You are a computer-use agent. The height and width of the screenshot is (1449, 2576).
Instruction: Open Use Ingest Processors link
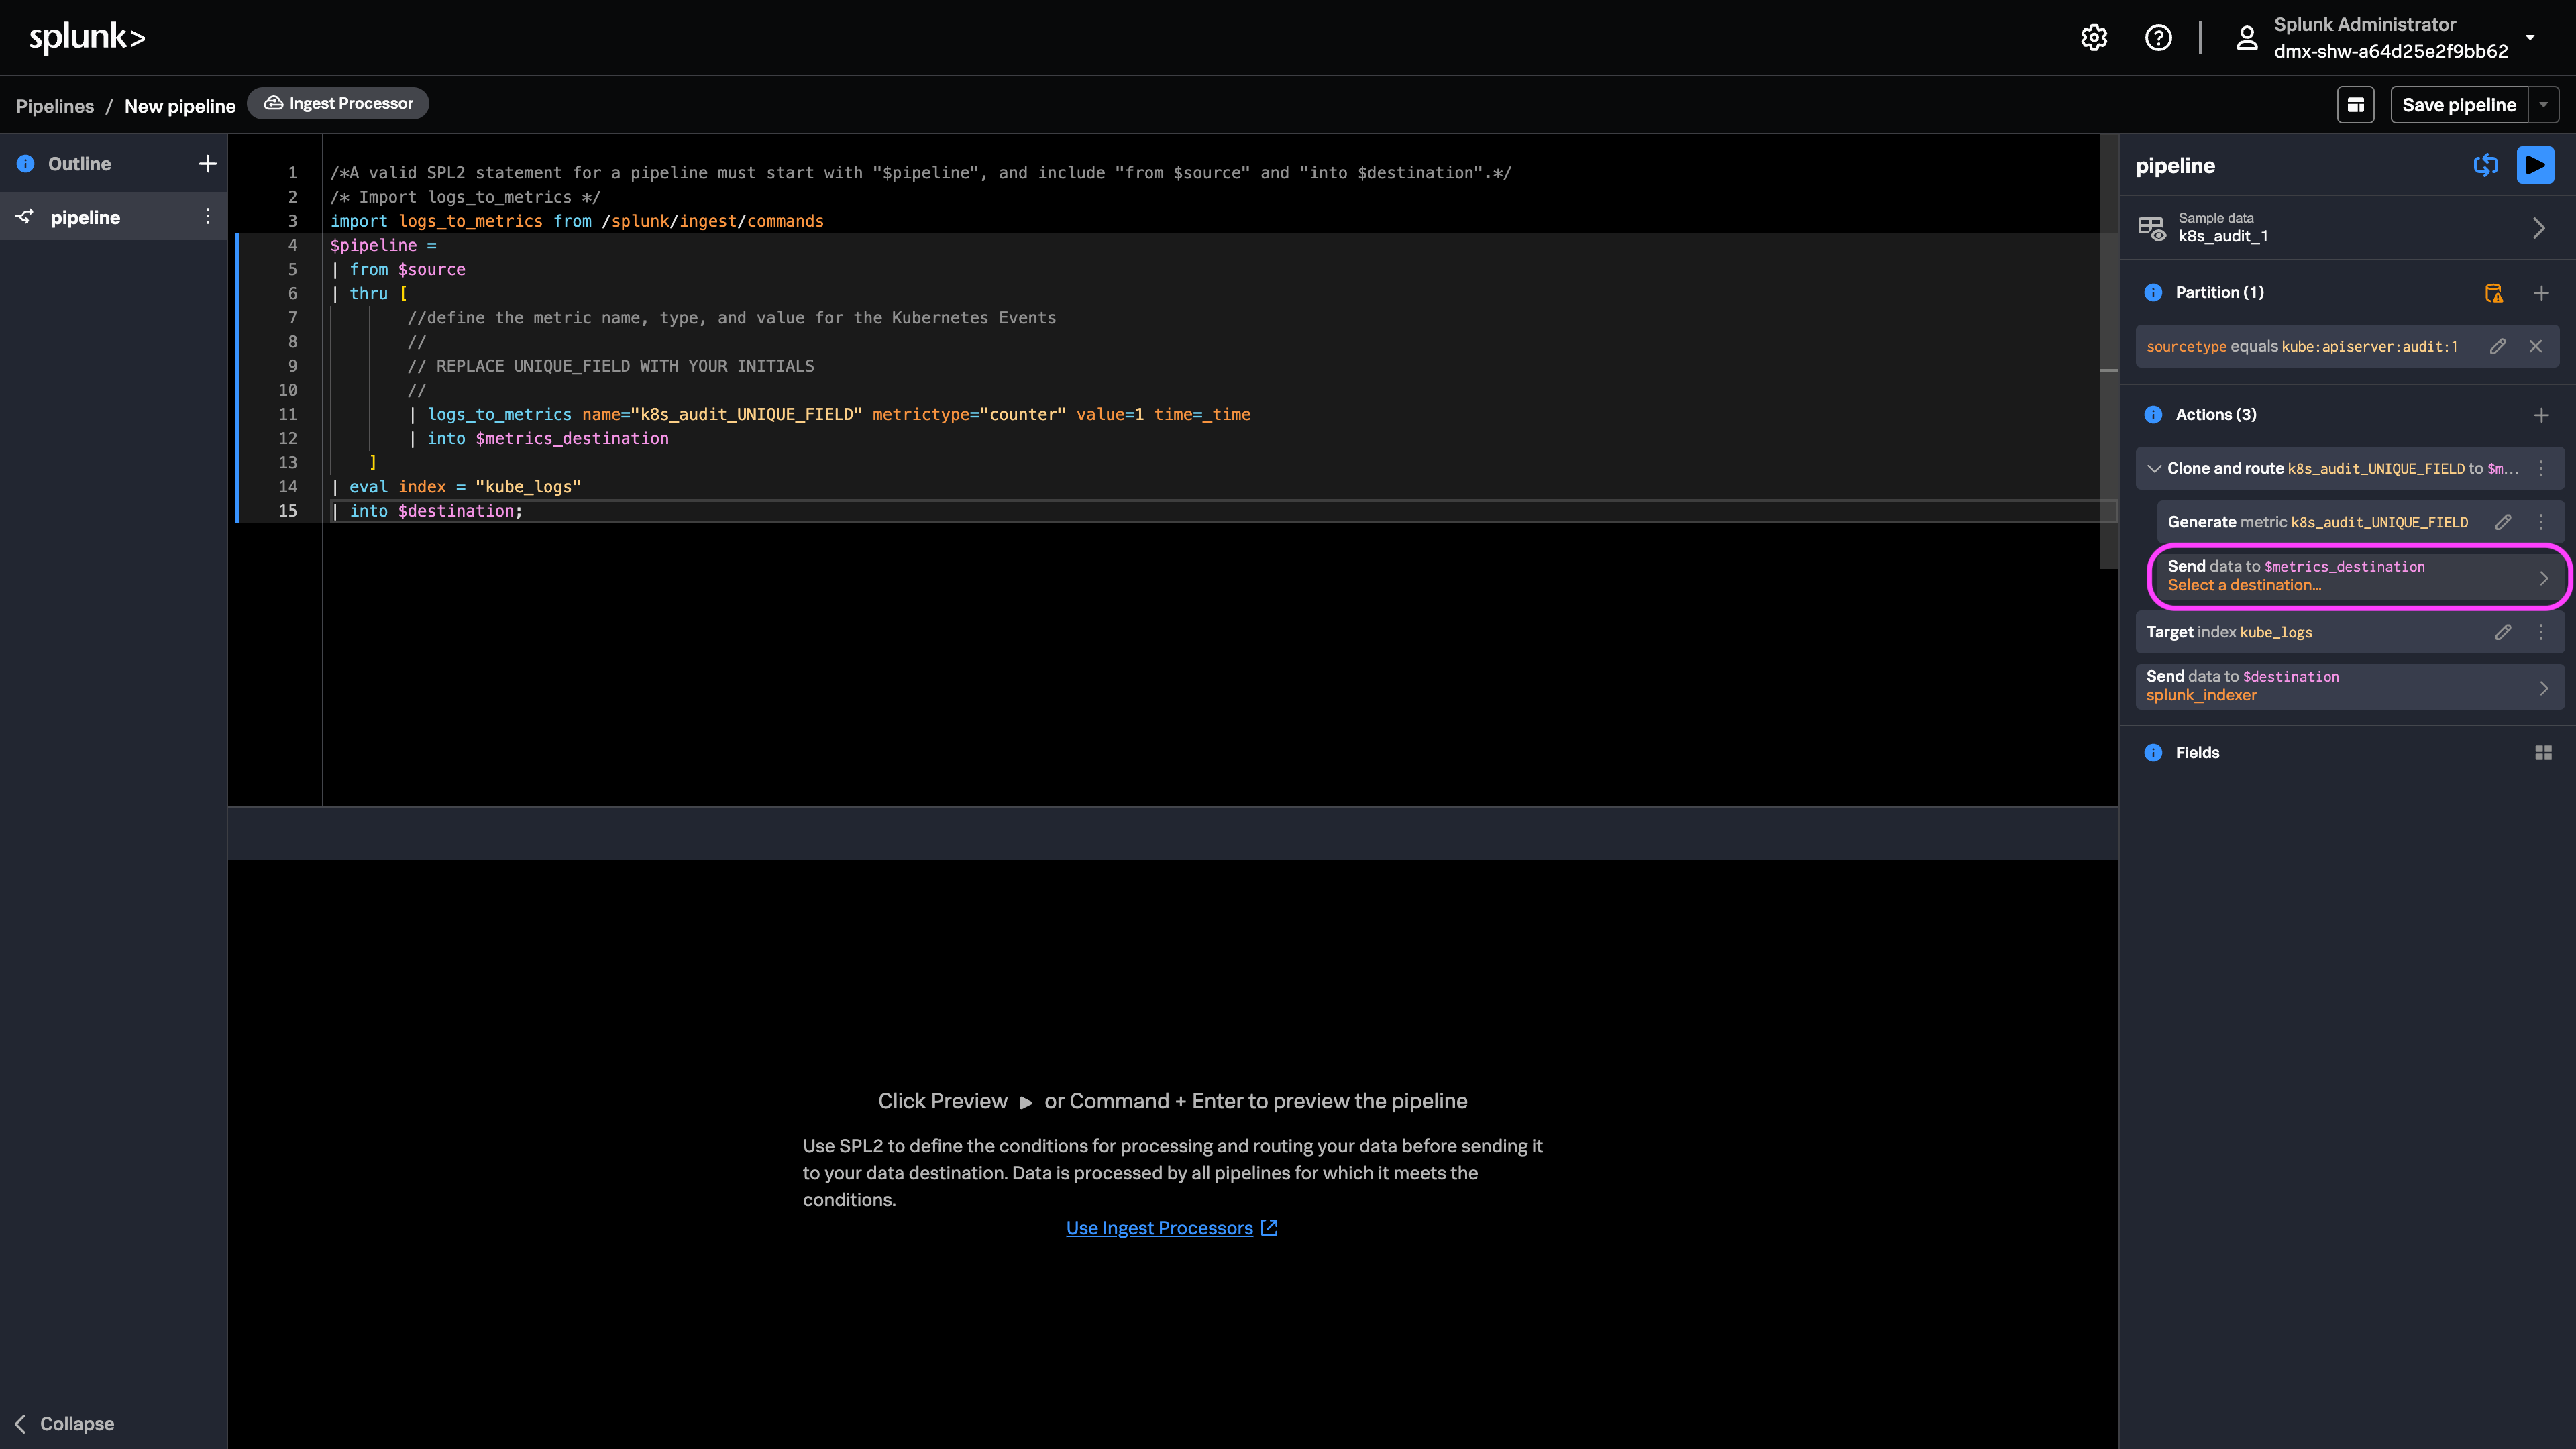[x=1171, y=1228]
